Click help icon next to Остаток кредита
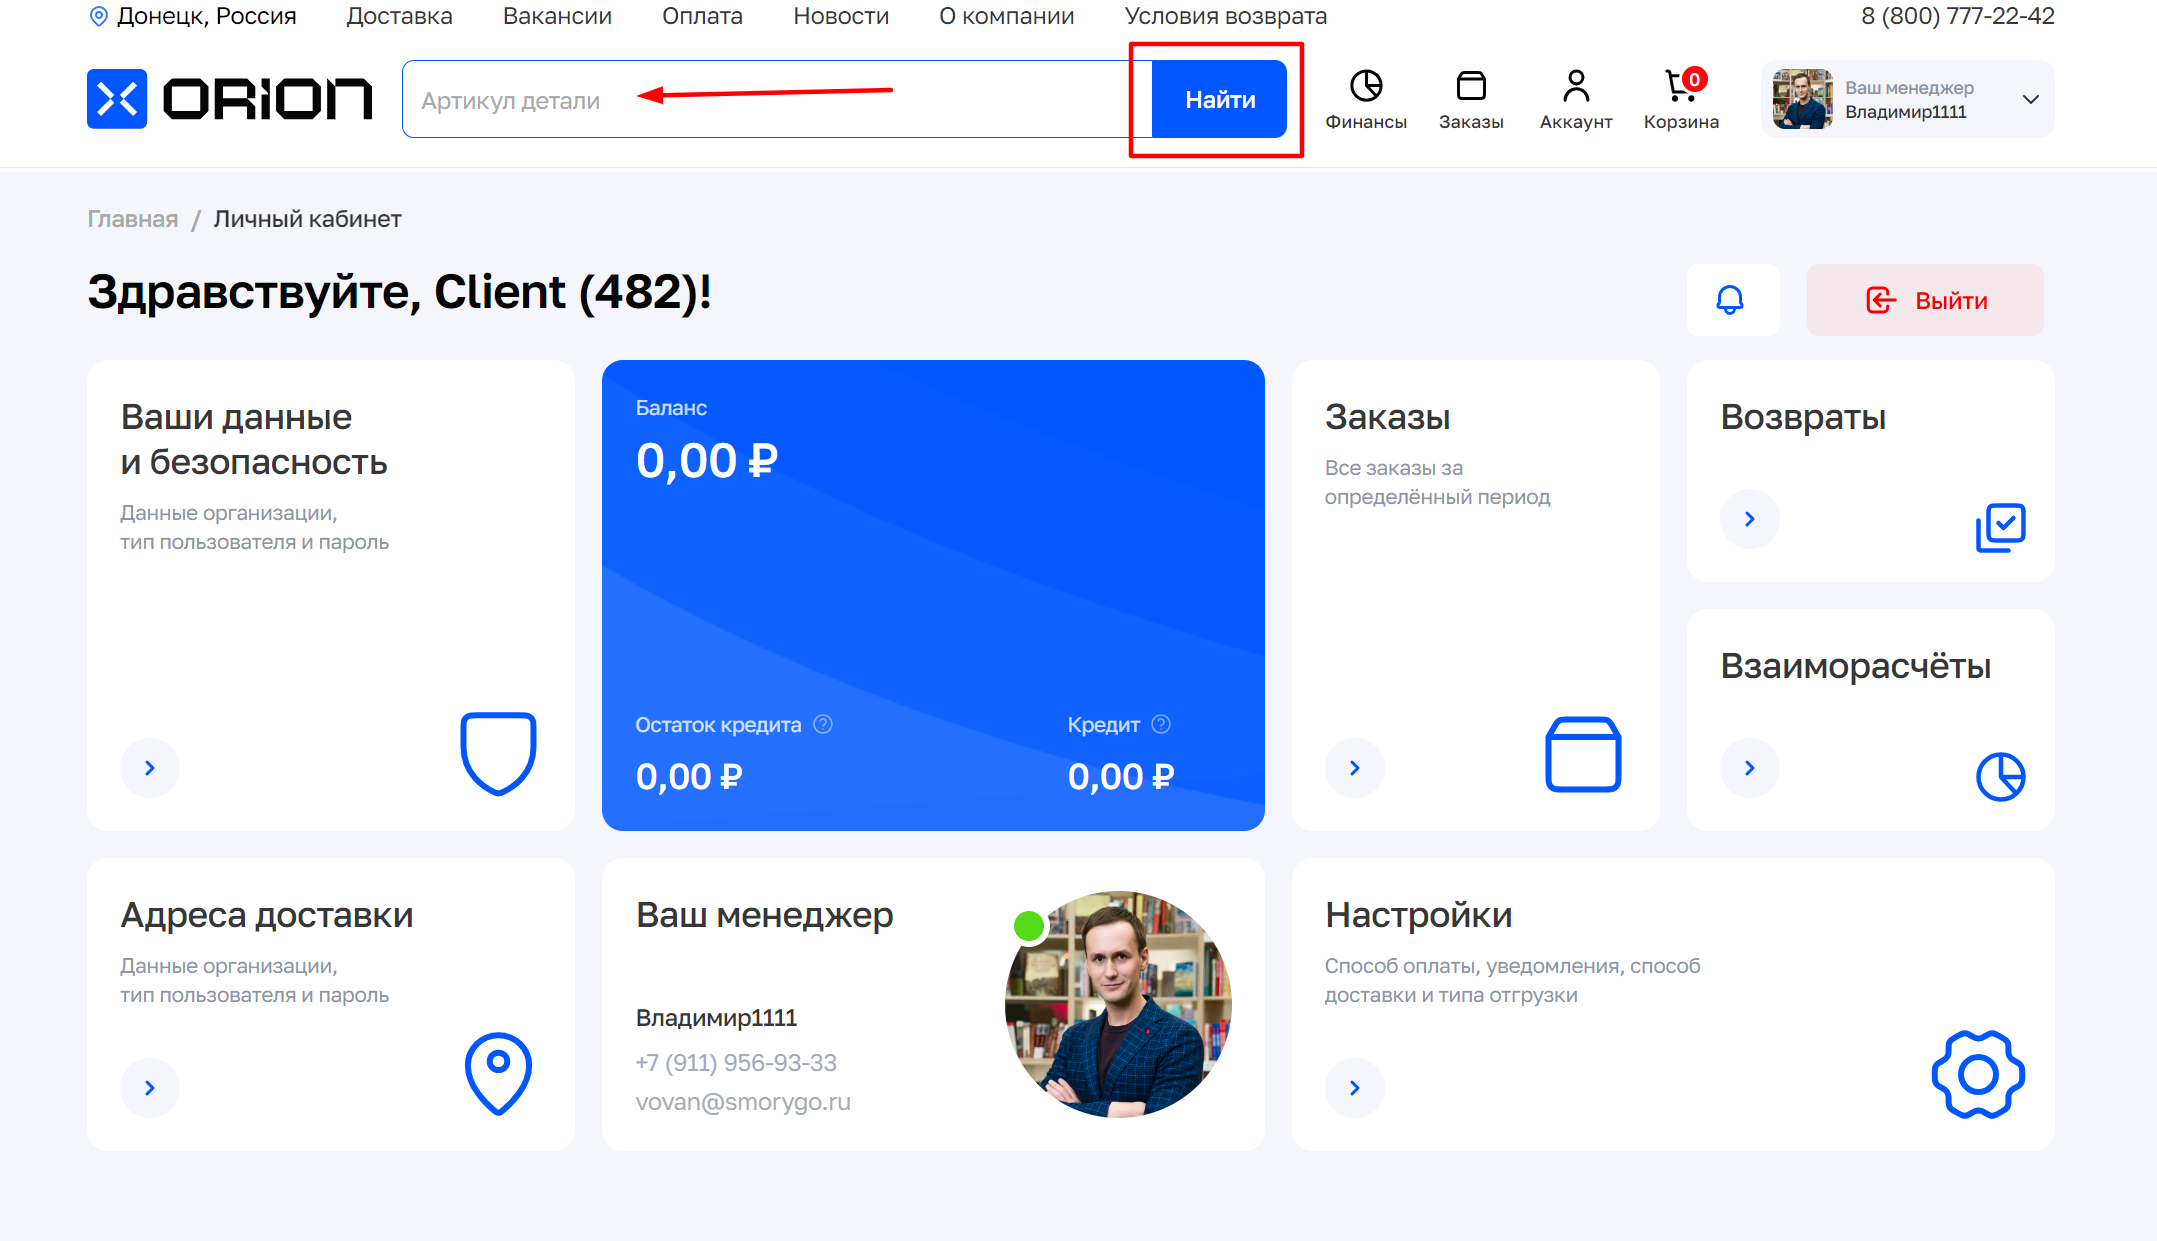 pyautogui.click(x=823, y=724)
